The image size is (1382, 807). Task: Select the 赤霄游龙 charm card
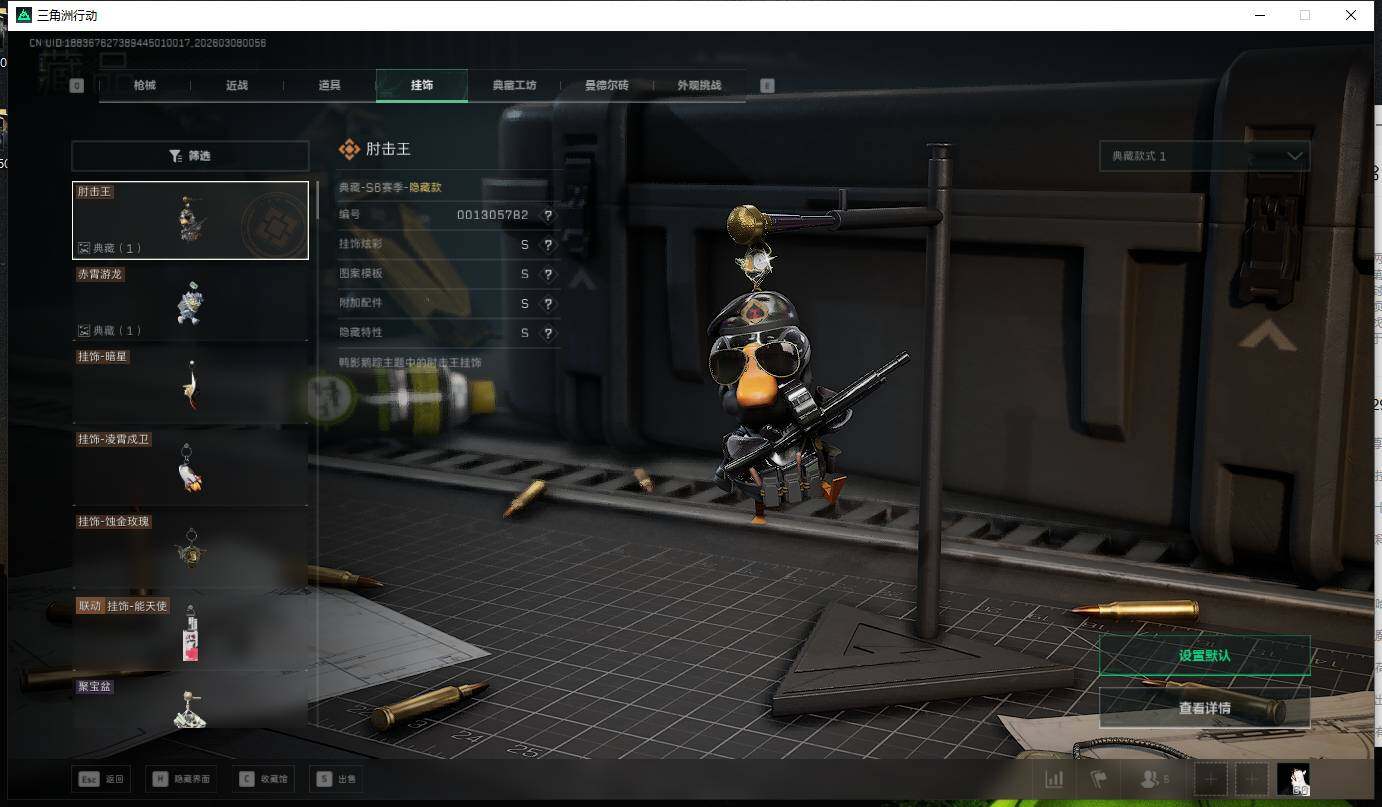point(190,302)
